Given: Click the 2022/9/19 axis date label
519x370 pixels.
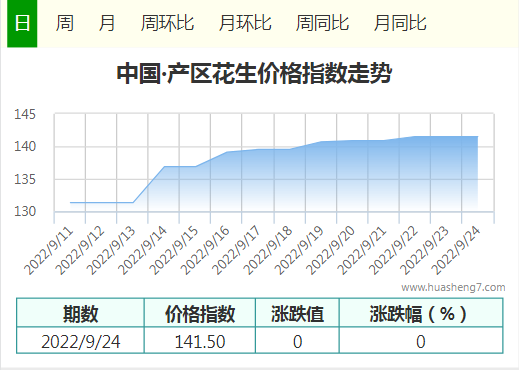Looking at the screenshot, I should pos(299,250).
